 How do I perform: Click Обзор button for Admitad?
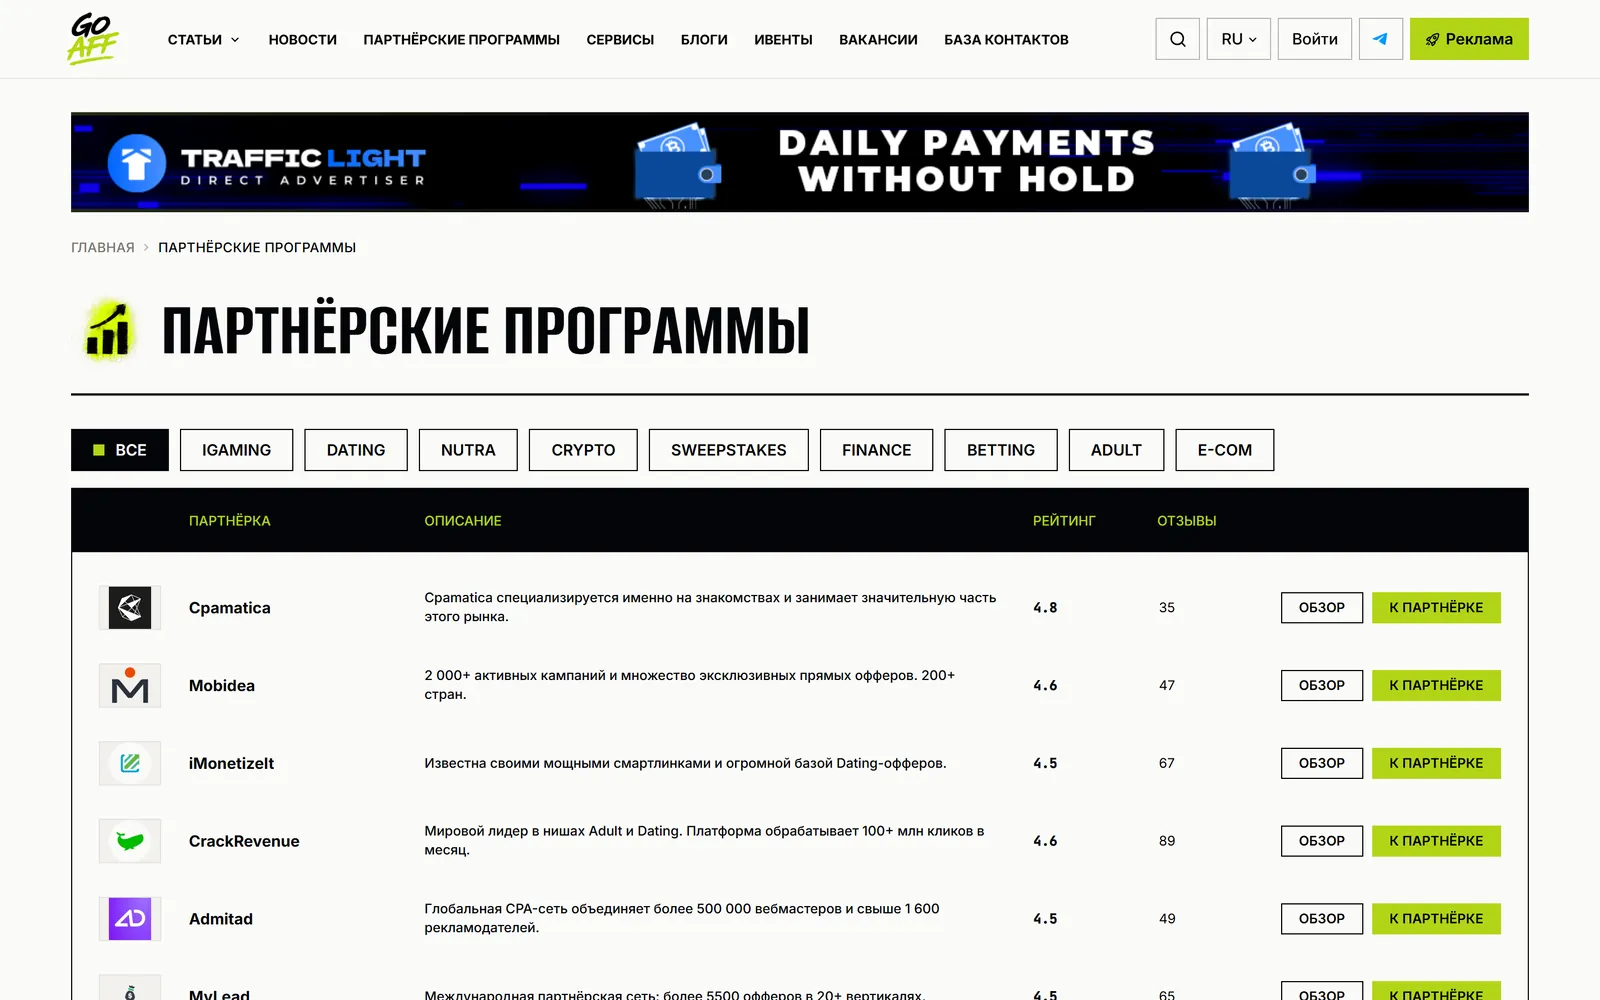(x=1322, y=919)
